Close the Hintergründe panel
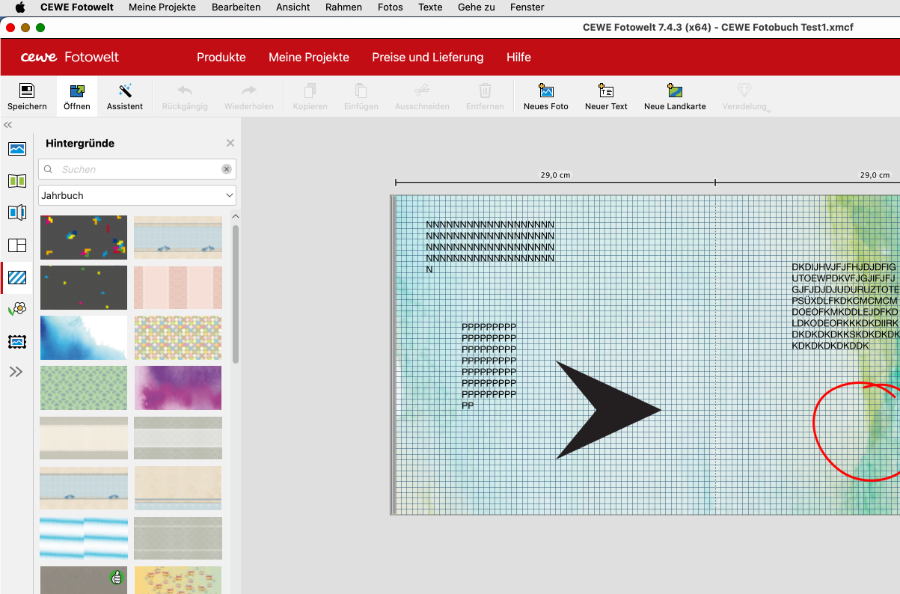This screenshot has height=594, width=900. (230, 143)
